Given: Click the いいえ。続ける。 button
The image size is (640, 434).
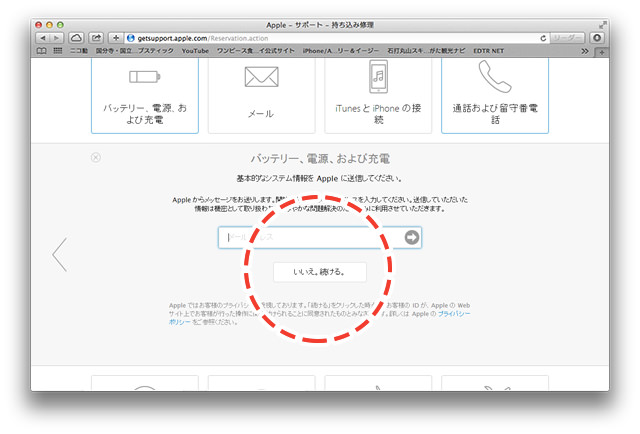Looking at the screenshot, I should click(x=320, y=272).
